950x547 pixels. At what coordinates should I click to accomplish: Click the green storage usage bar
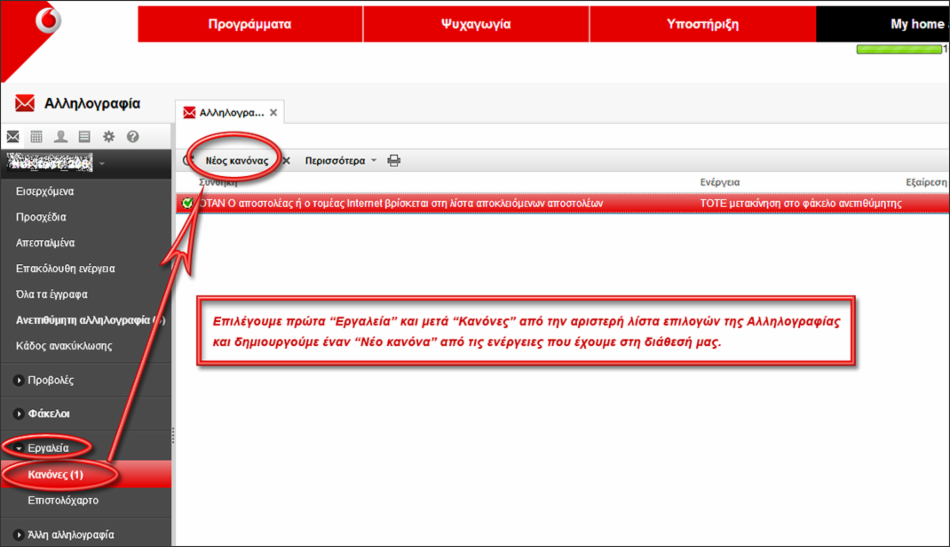[x=899, y=49]
